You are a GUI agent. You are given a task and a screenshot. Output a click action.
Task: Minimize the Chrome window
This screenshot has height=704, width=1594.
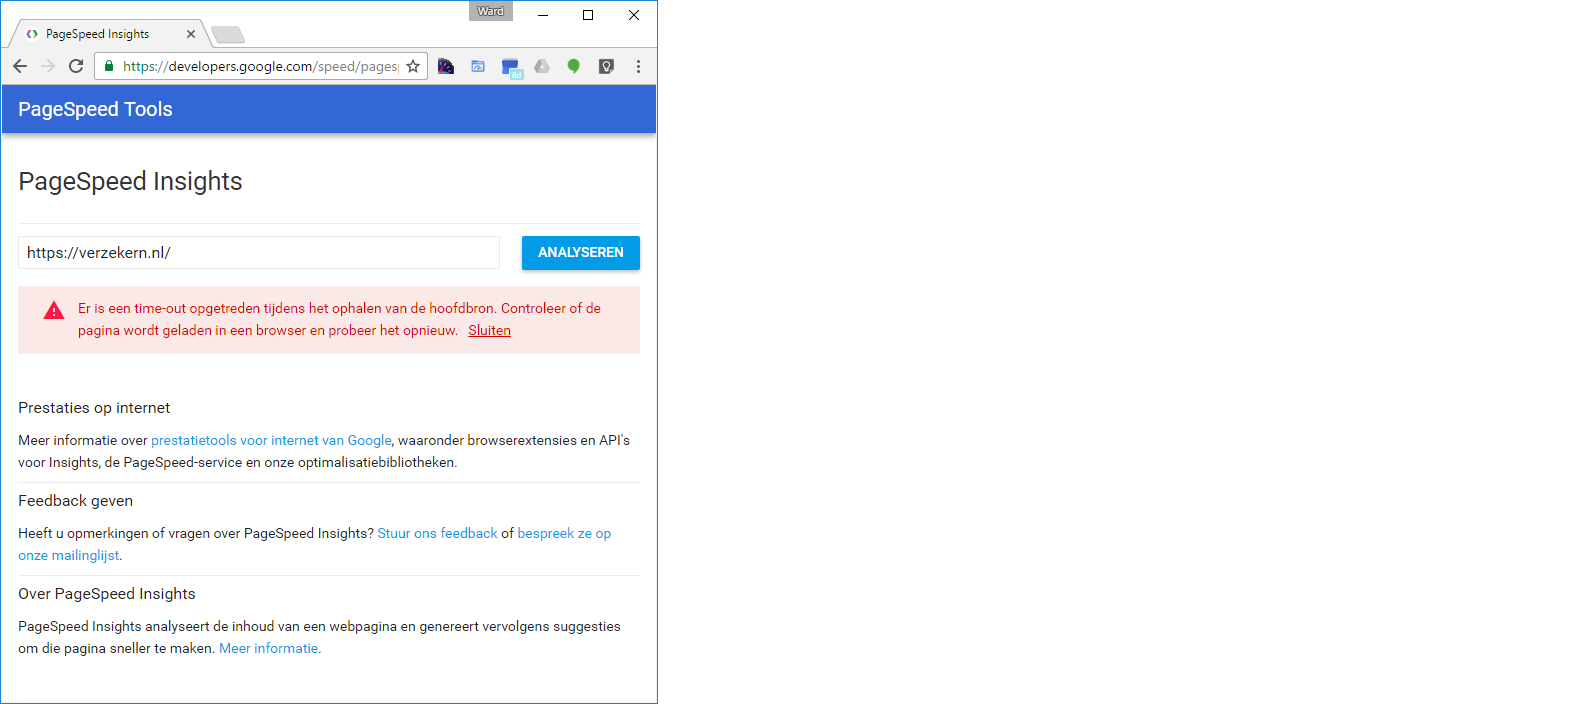click(543, 15)
